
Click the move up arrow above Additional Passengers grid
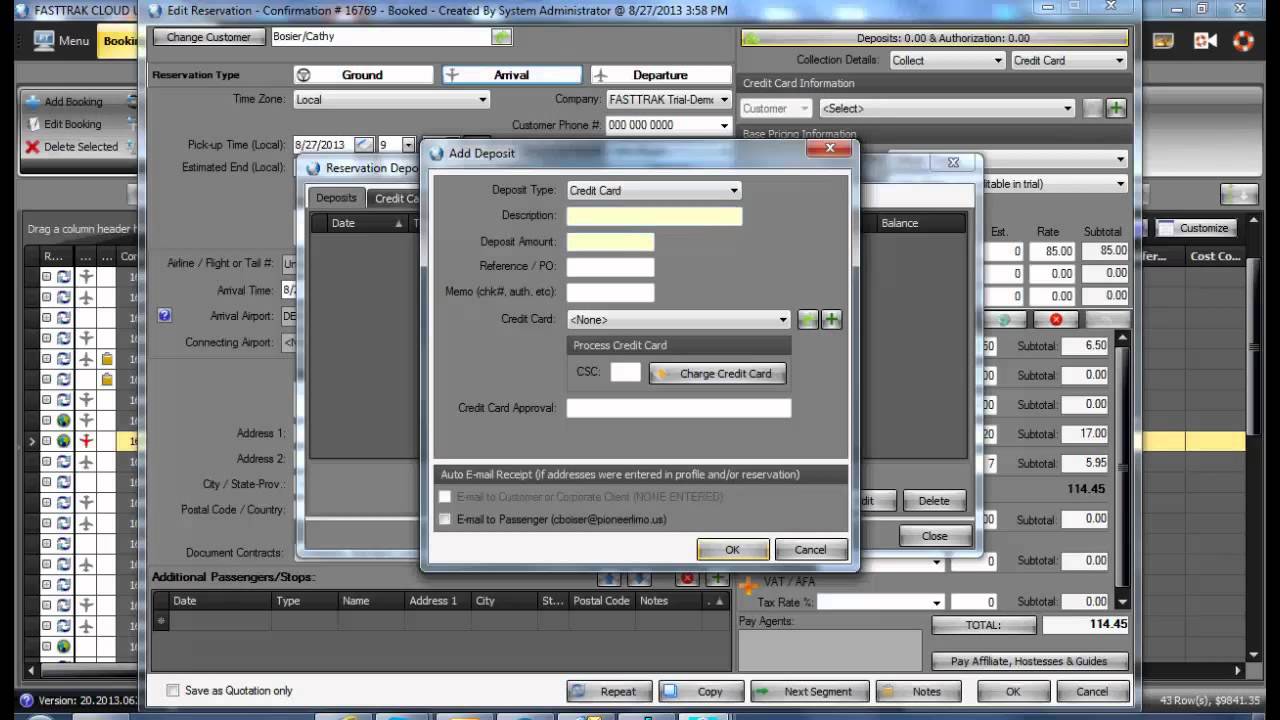pos(608,578)
